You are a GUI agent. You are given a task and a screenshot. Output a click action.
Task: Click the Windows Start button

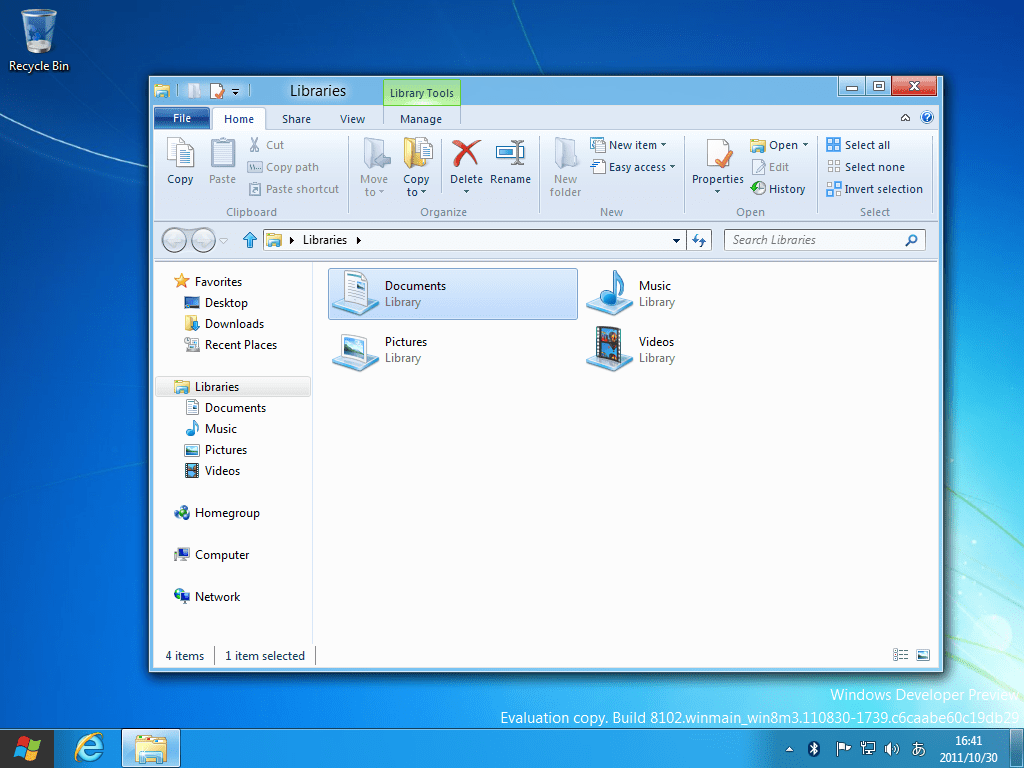pyautogui.click(x=27, y=748)
